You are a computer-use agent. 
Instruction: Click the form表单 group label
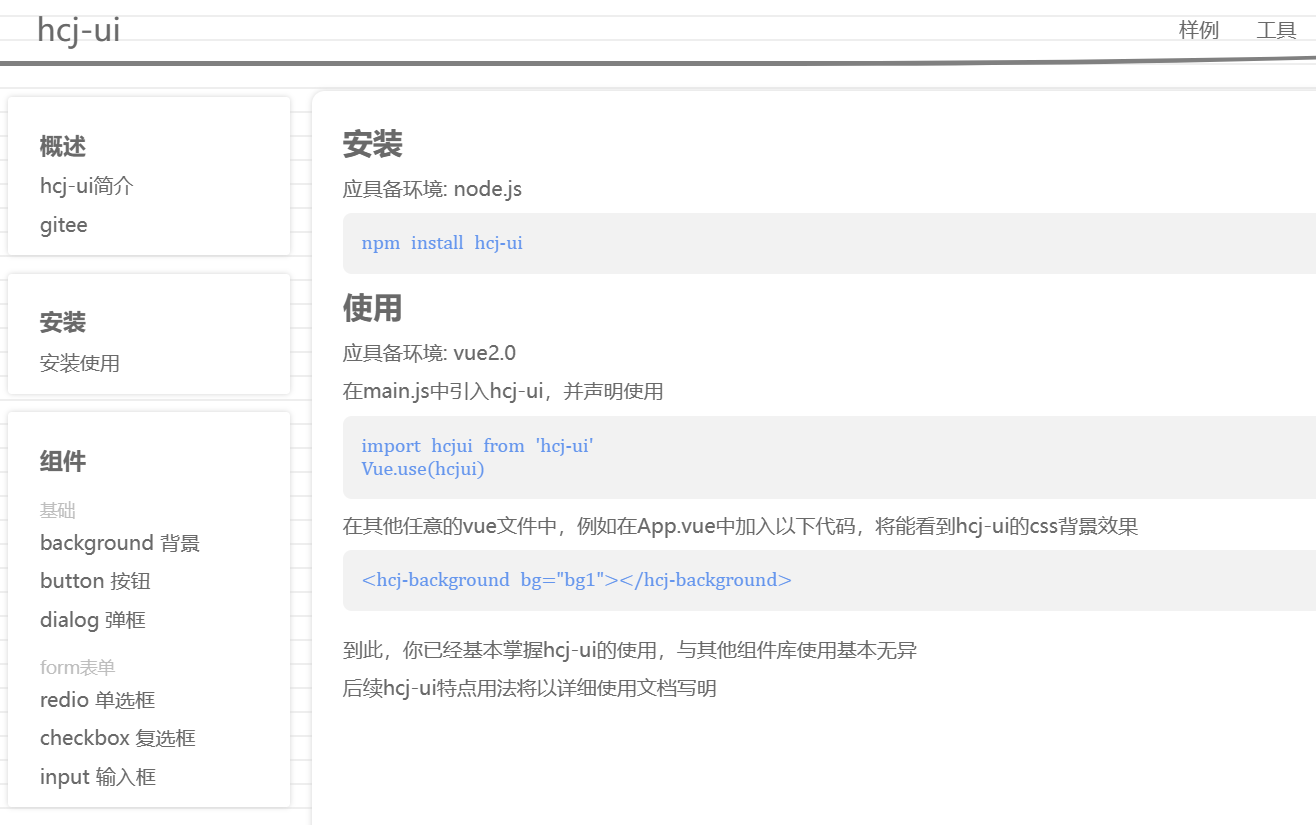(x=78, y=667)
